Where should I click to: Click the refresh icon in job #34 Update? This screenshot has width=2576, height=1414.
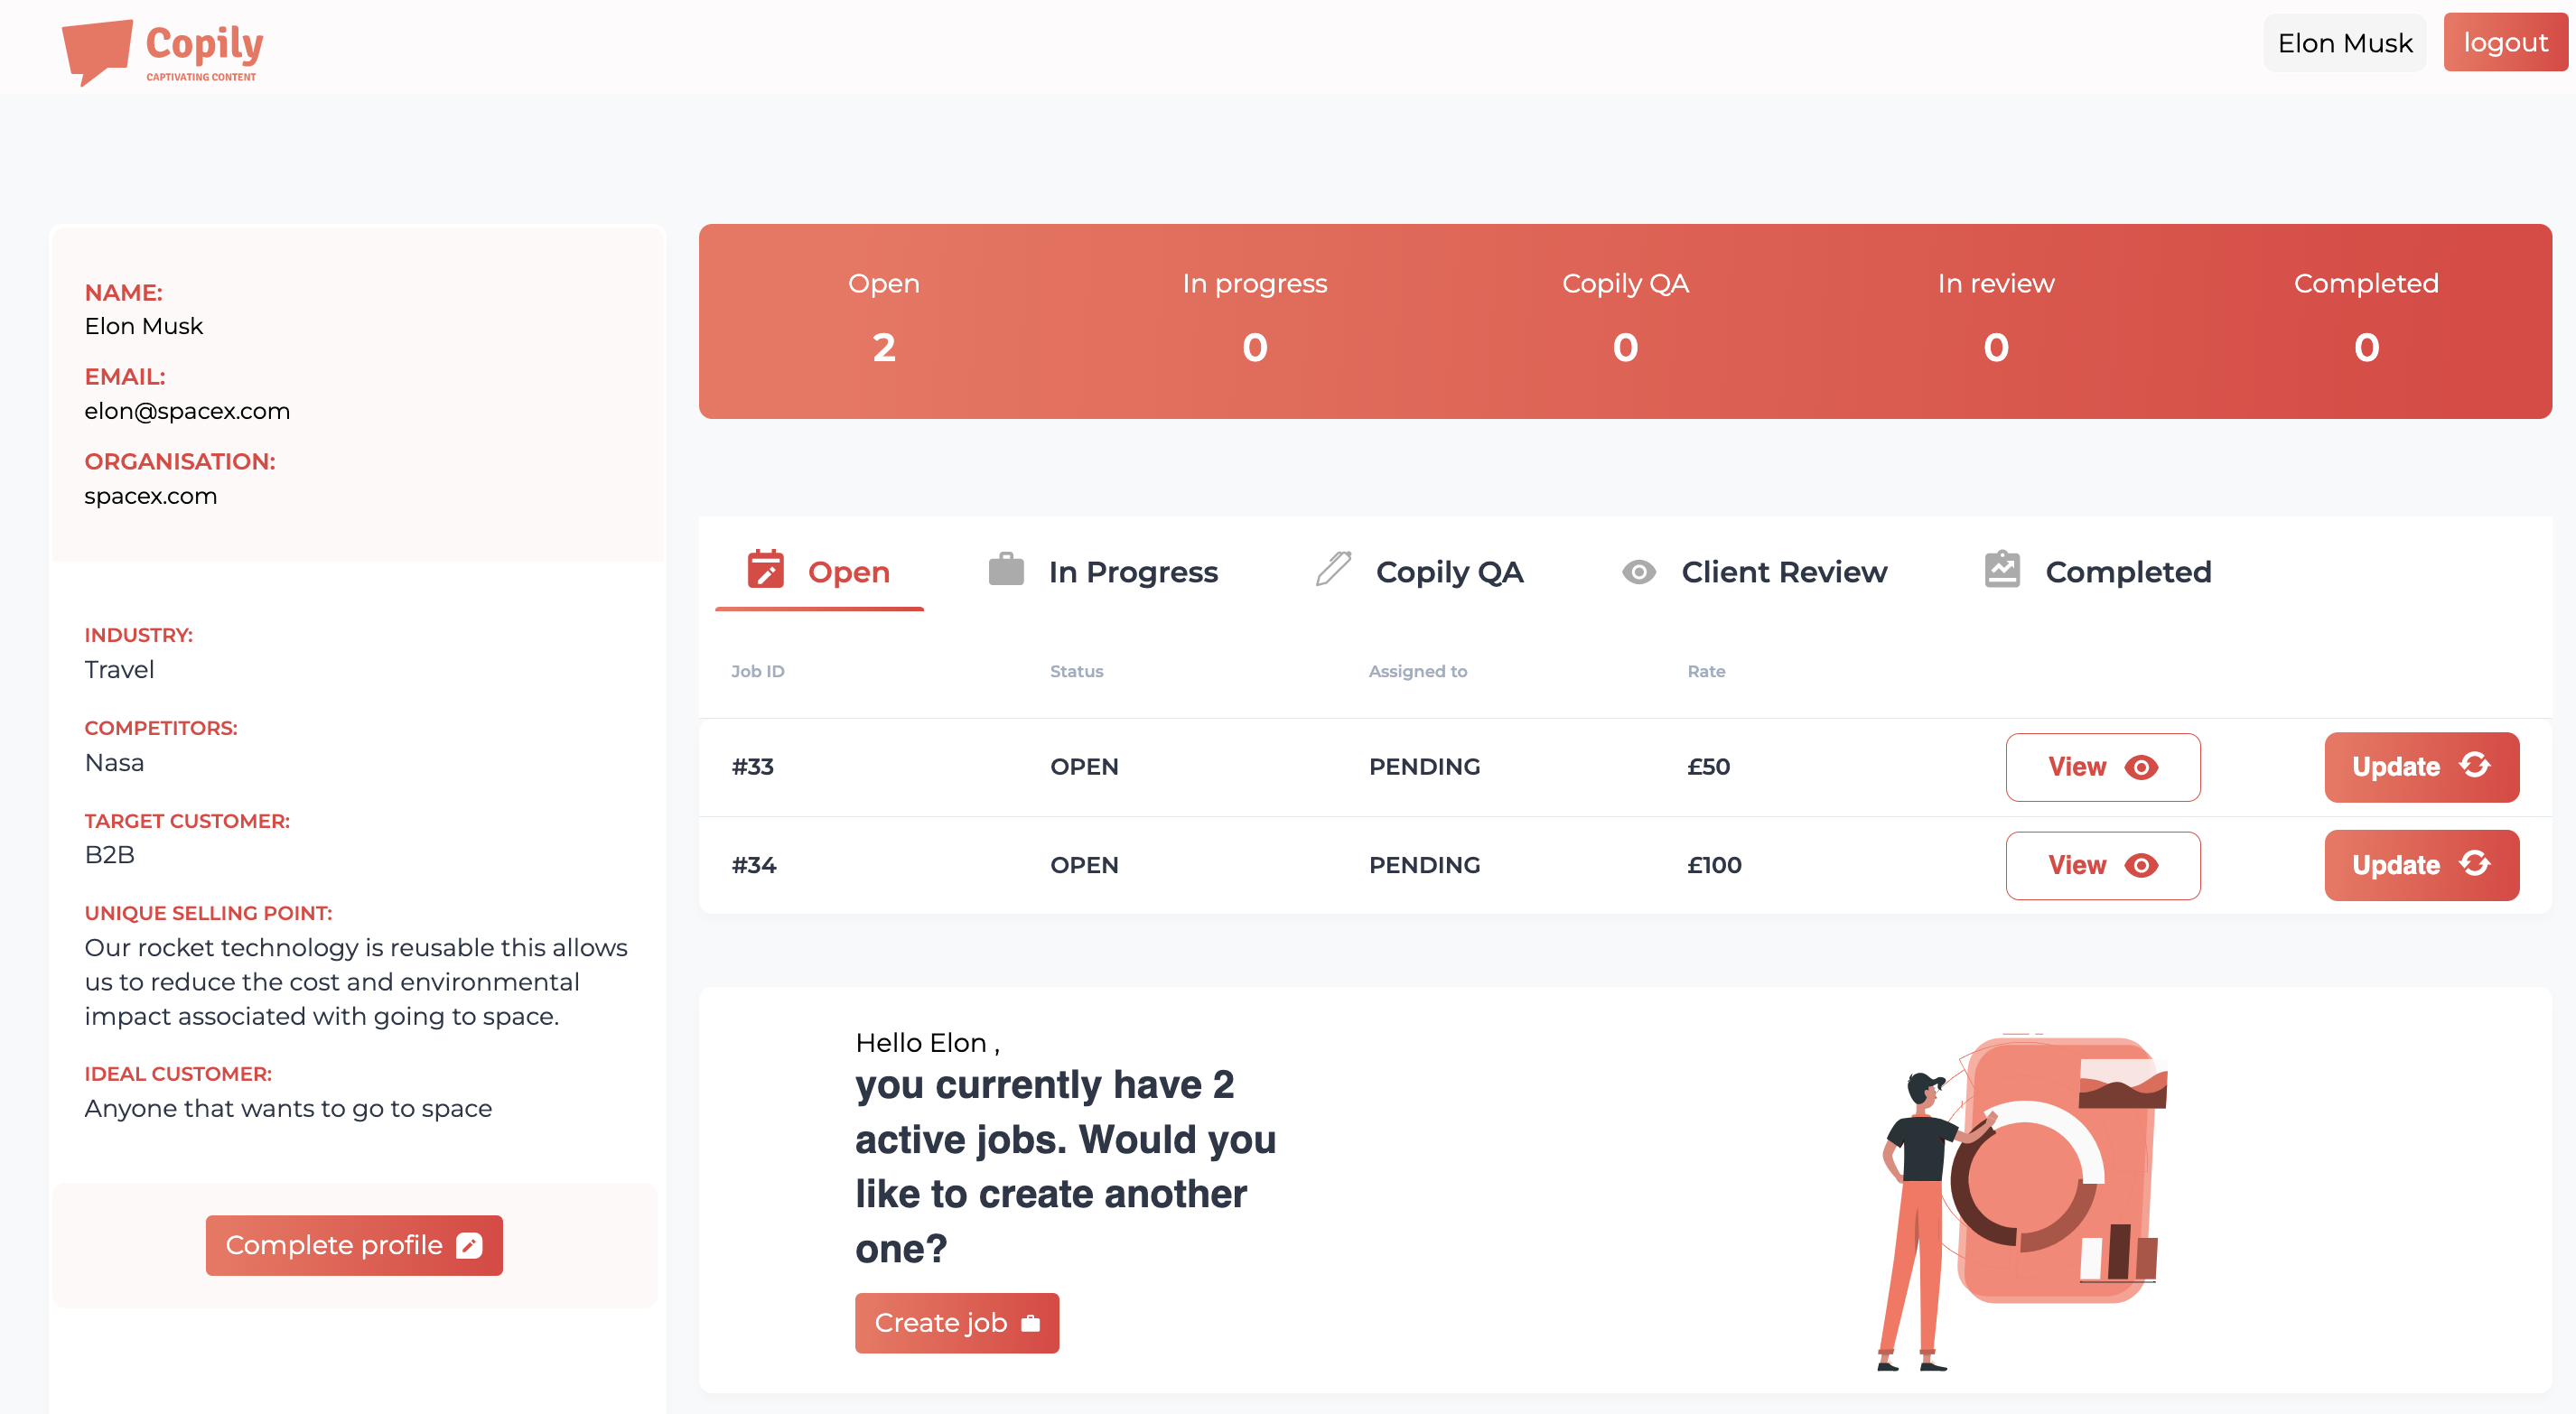tap(2474, 863)
